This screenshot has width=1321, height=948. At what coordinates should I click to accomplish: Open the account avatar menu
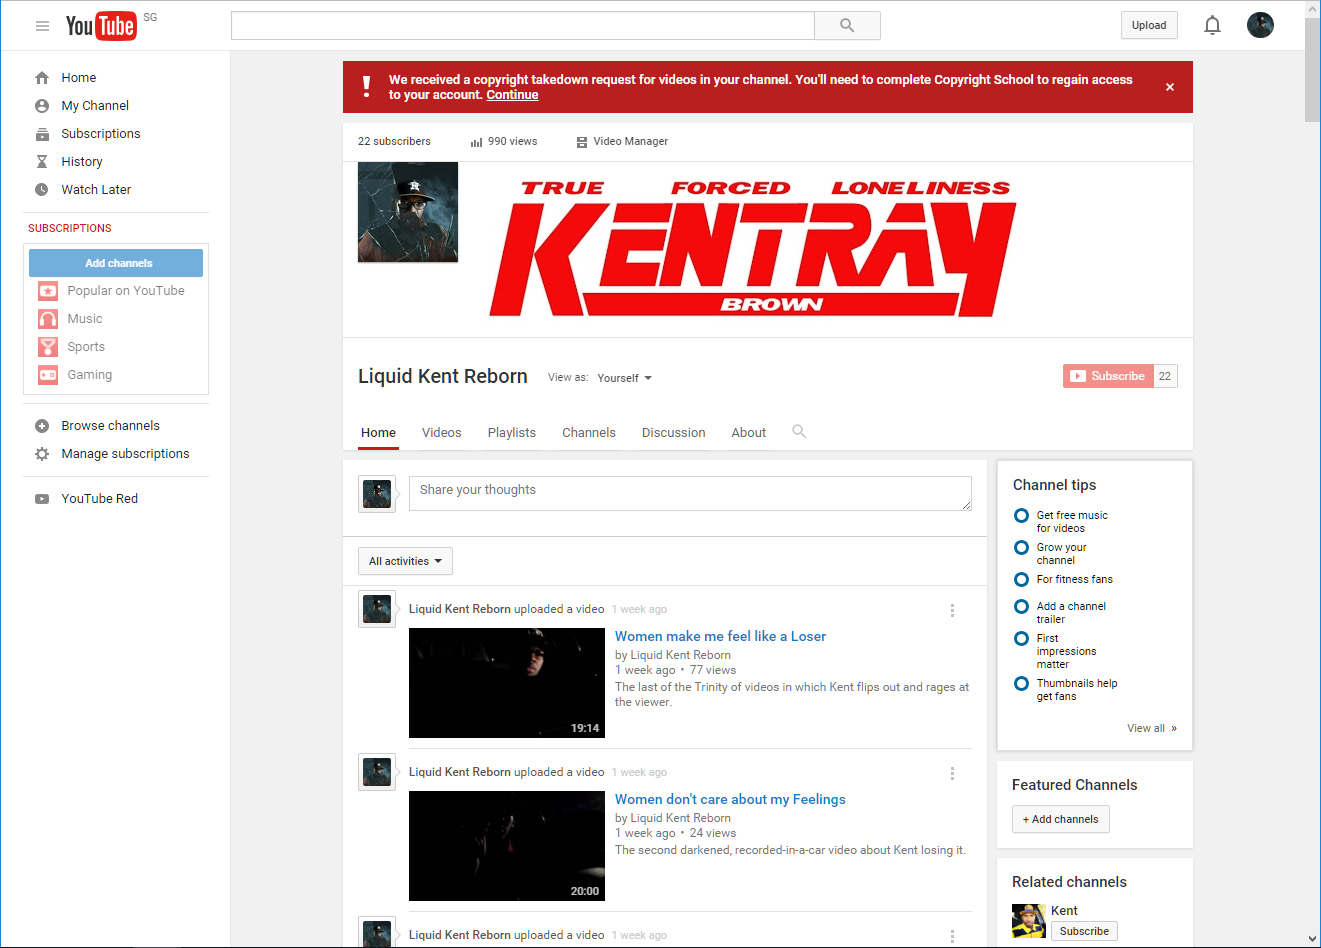tap(1260, 25)
